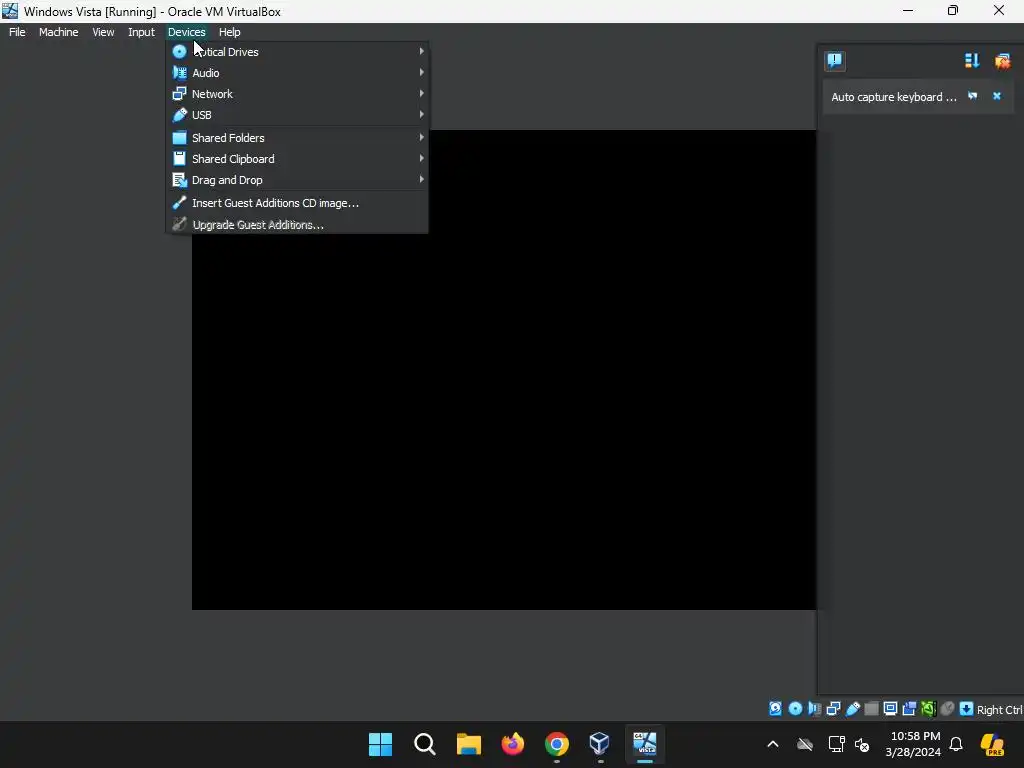The height and width of the screenshot is (768, 1024).
Task: Click the gray mouse integration status indicator
Action: click(947, 709)
